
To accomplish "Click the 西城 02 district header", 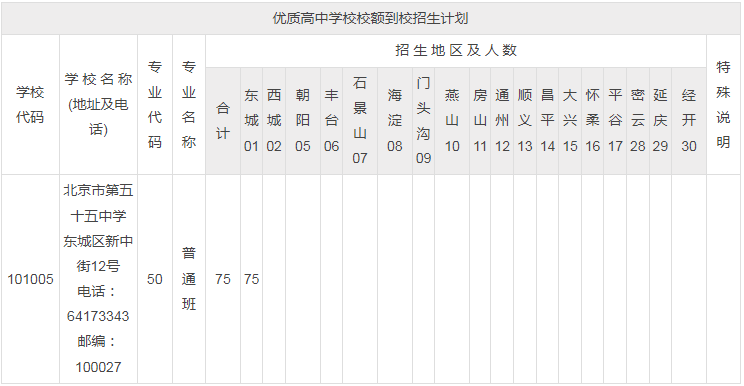I will pos(274,121).
